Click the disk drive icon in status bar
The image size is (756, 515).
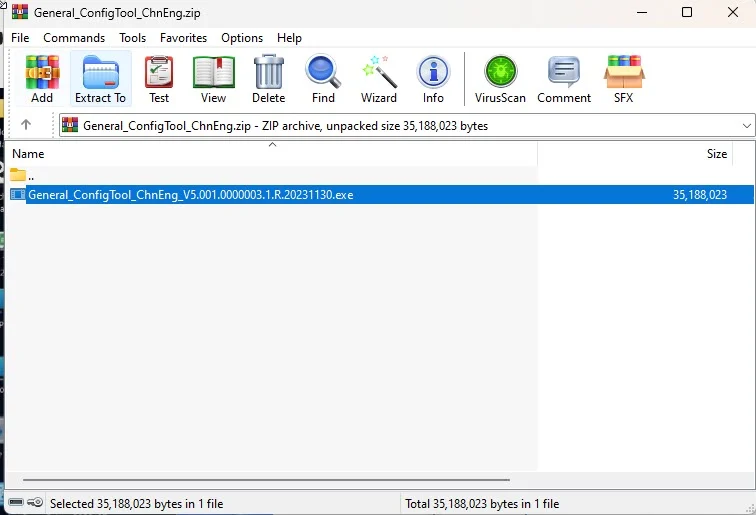16,502
